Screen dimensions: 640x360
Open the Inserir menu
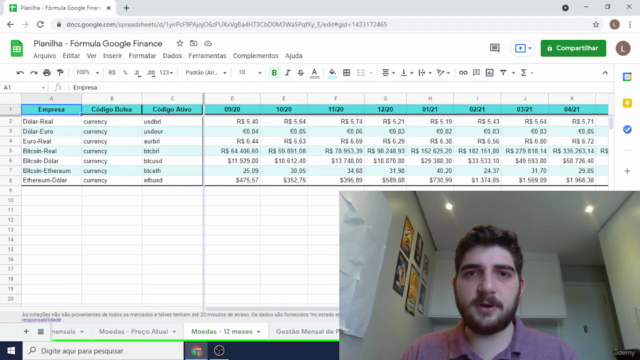[x=112, y=56]
